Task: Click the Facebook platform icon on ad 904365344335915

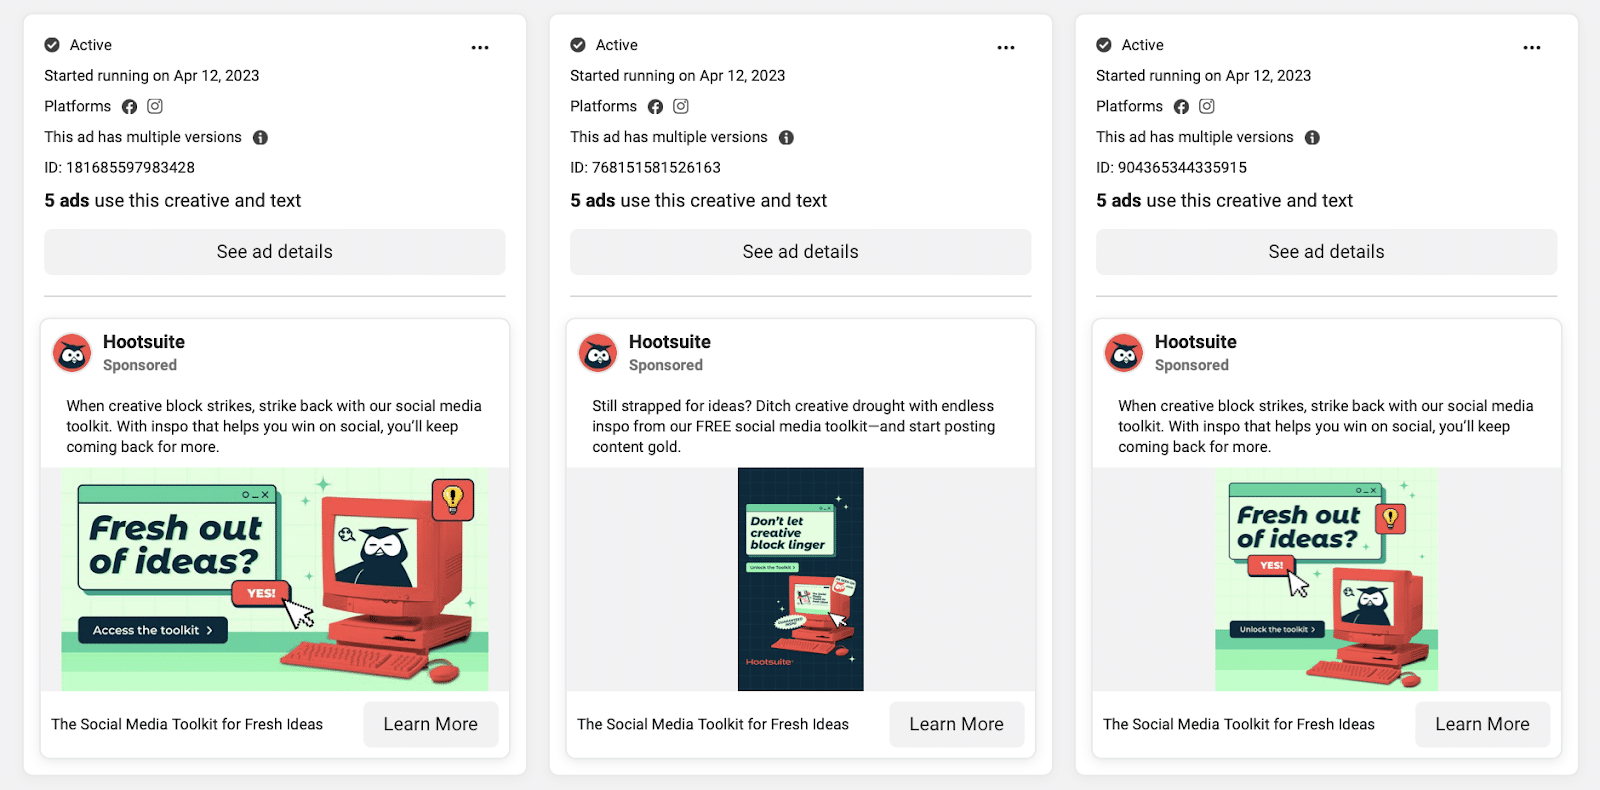Action: click(1181, 106)
